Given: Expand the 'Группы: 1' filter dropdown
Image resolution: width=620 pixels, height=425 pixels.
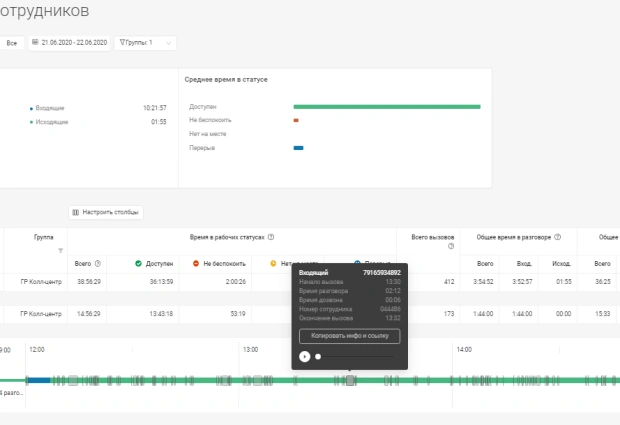Looking at the screenshot, I should pyautogui.click(x=146, y=43).
